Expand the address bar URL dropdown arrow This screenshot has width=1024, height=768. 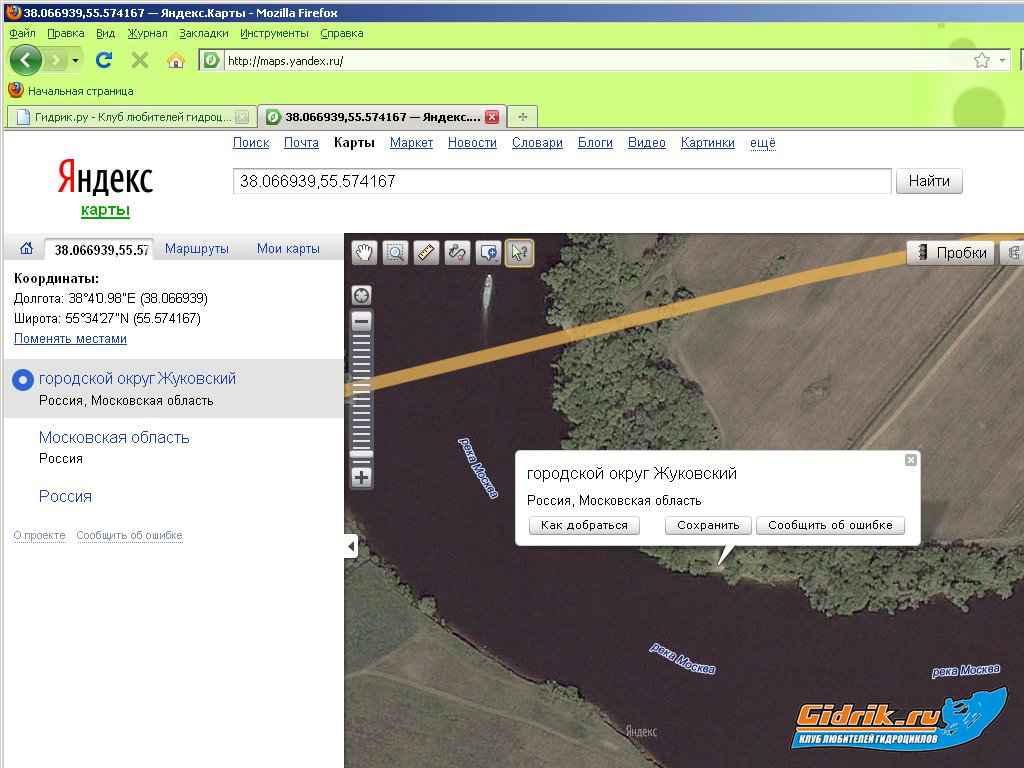click(1004, 61)
